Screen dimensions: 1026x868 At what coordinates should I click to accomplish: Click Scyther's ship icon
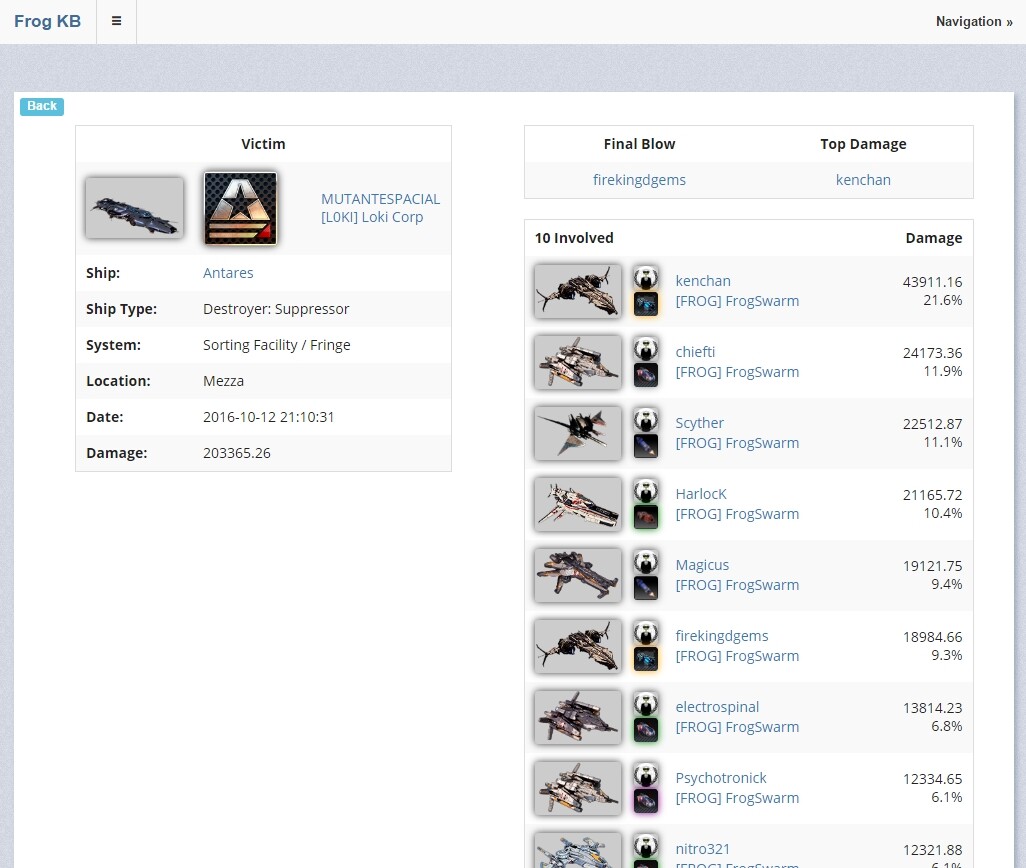pos(578,433)
